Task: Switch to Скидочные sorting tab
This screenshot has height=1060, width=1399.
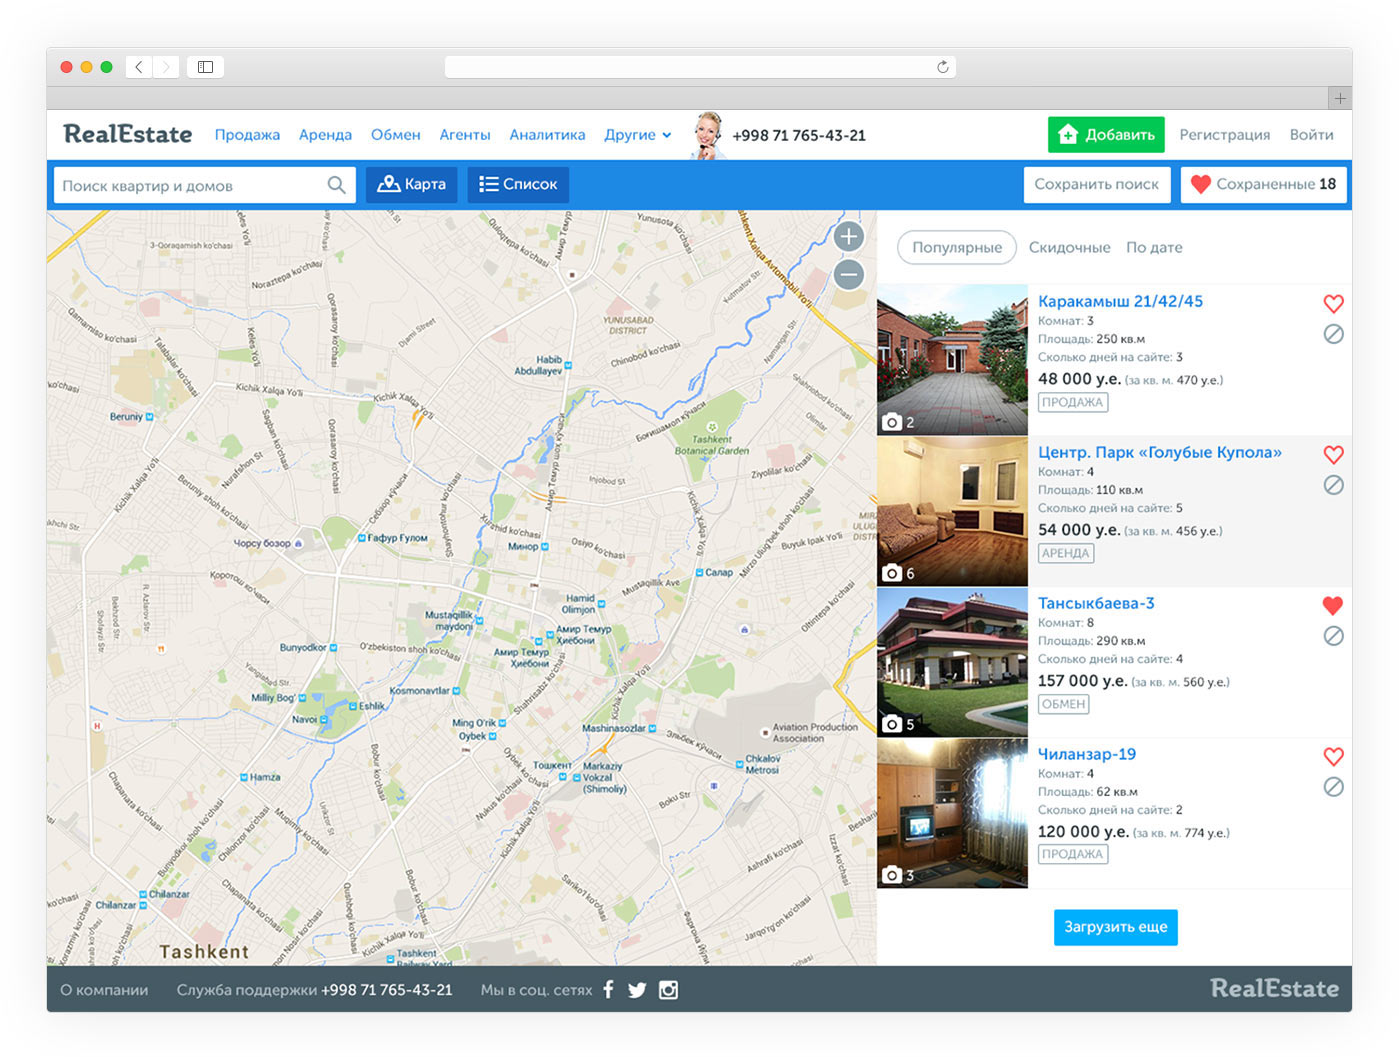Action: click(1069, 248)
